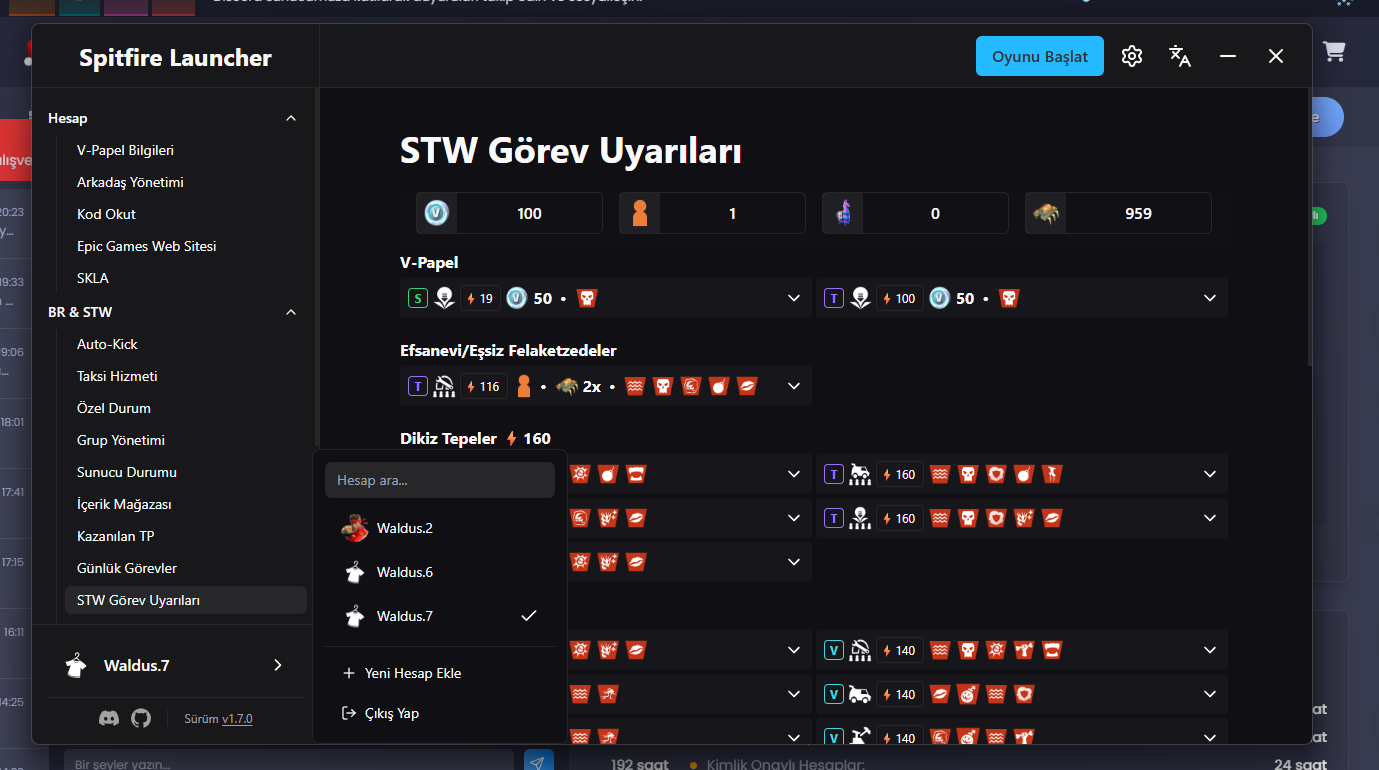Switch to the Waldus.2 account
The width and height of the screenshot is (1379, 770).
440,528
